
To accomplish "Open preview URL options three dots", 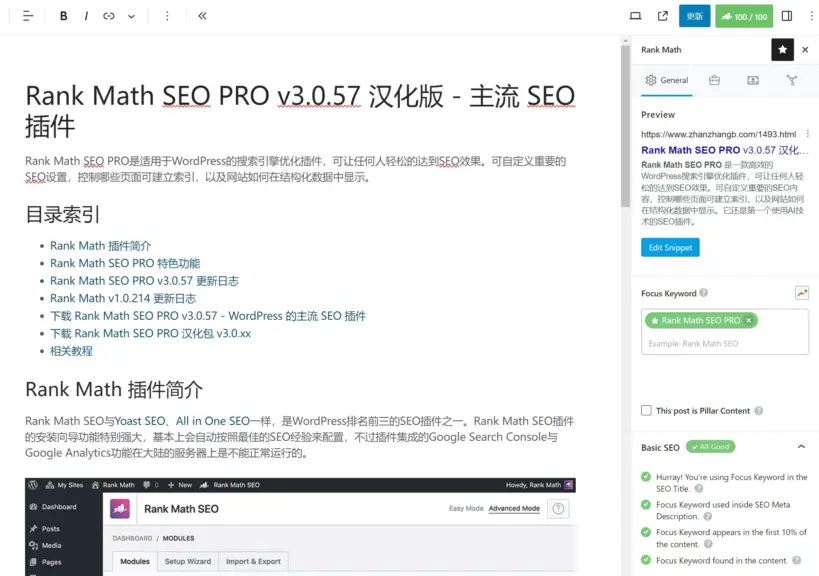I will pyautogui.click(x=808, y=134).
